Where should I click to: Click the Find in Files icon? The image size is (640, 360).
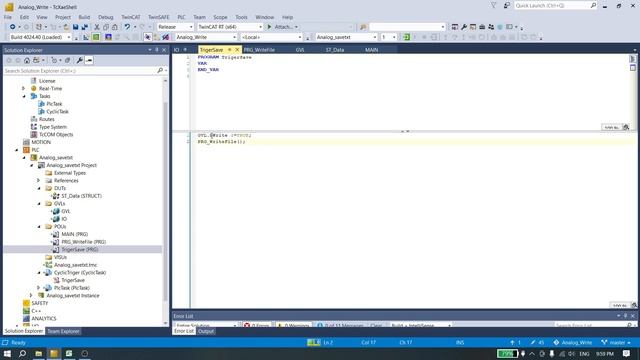tap(363, 27)
